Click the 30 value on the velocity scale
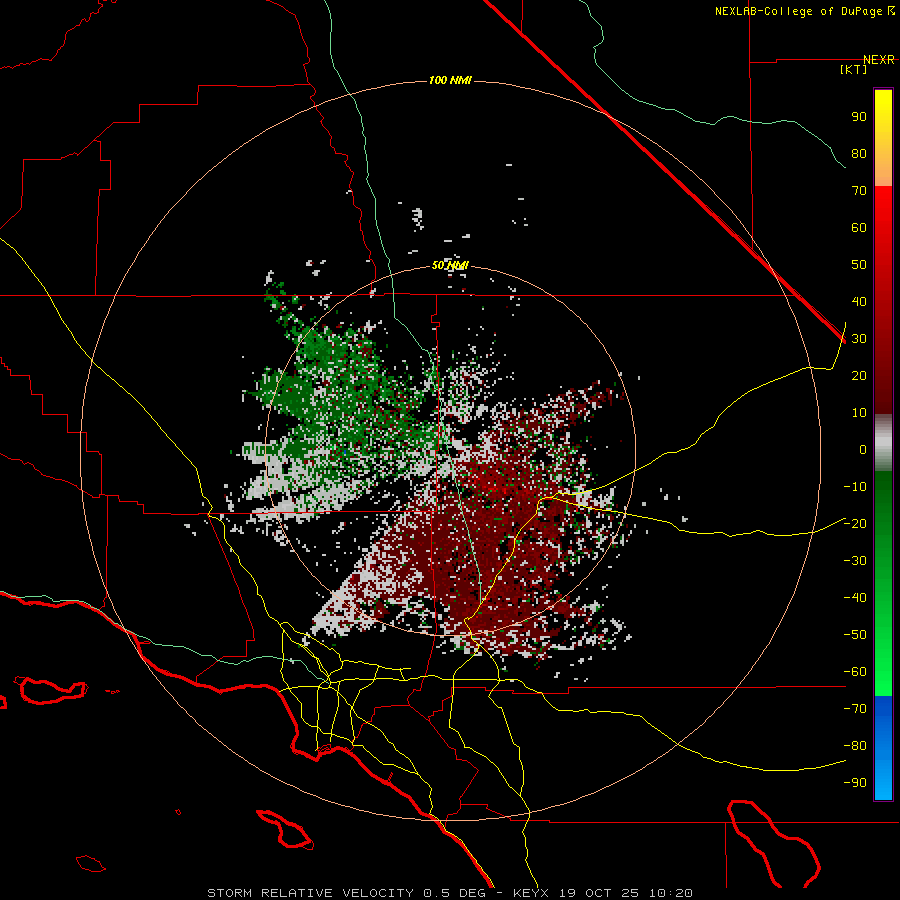Image resolution: width=900 pixels, height=900 pixels. pyautogui.click(x=859, y=339)
